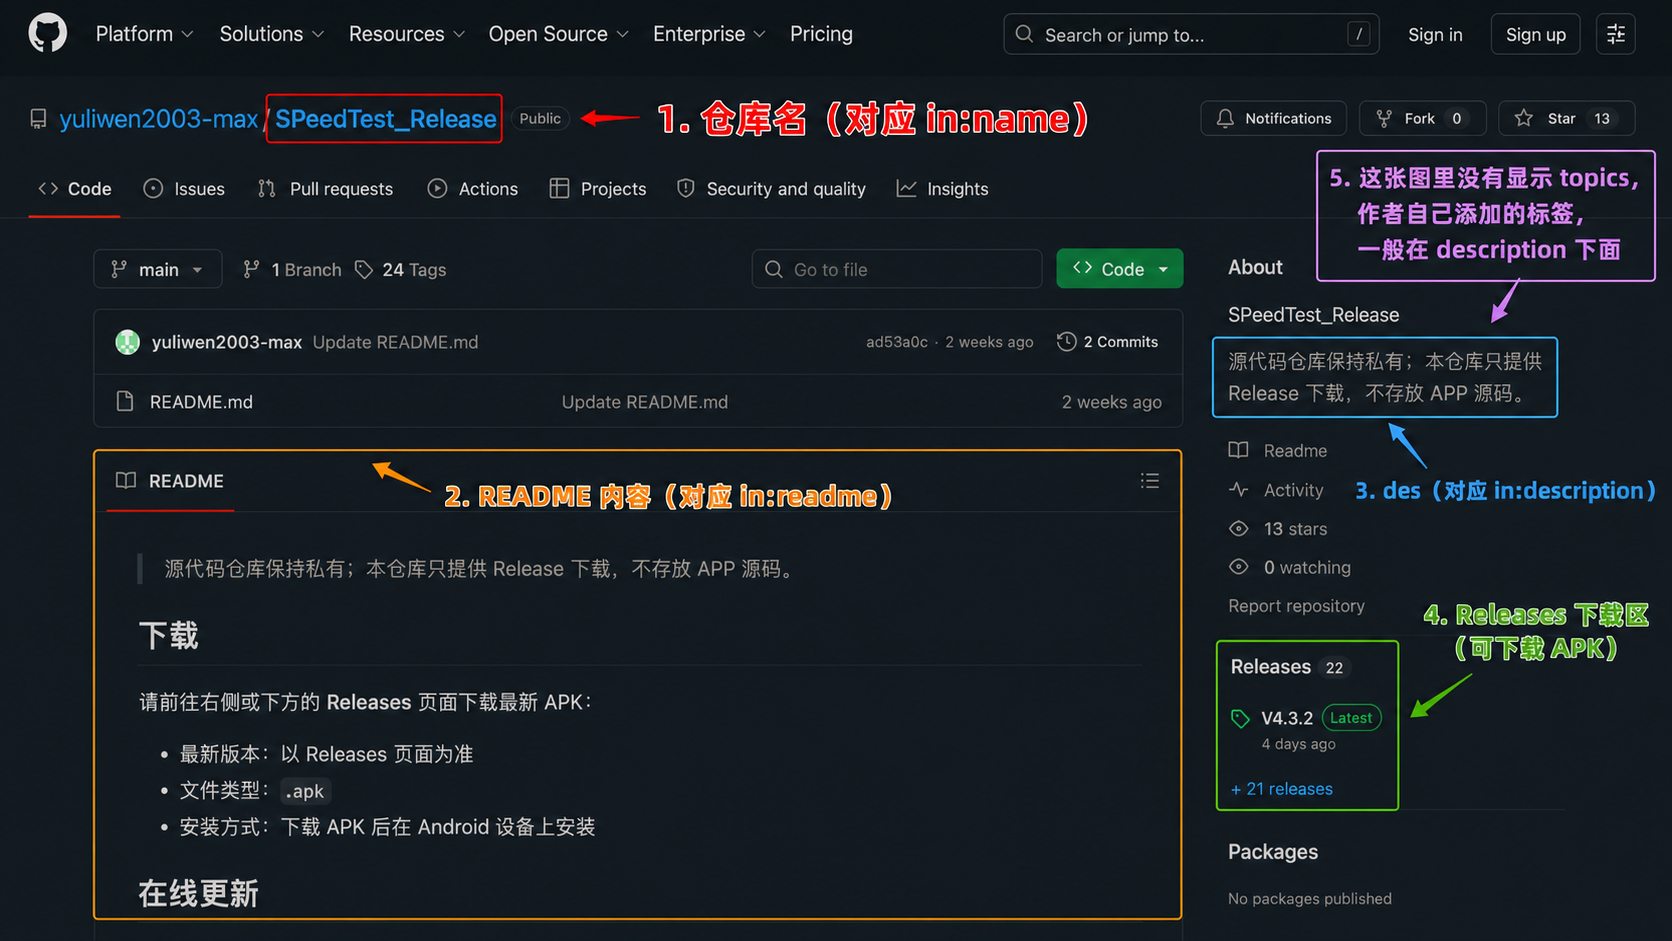Focus the Go to file input
Viewport: 1672px width, 941px height.
click(897, 269)
